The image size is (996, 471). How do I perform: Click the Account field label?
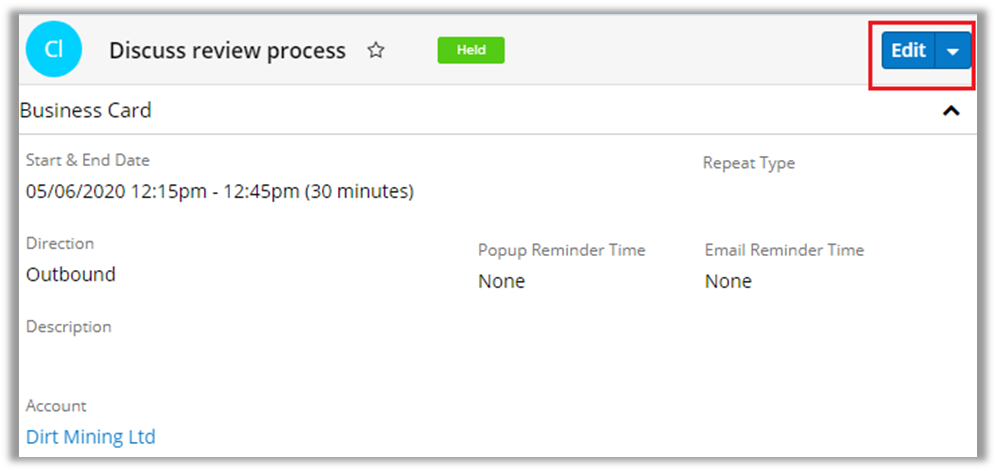tap(56, 406)
